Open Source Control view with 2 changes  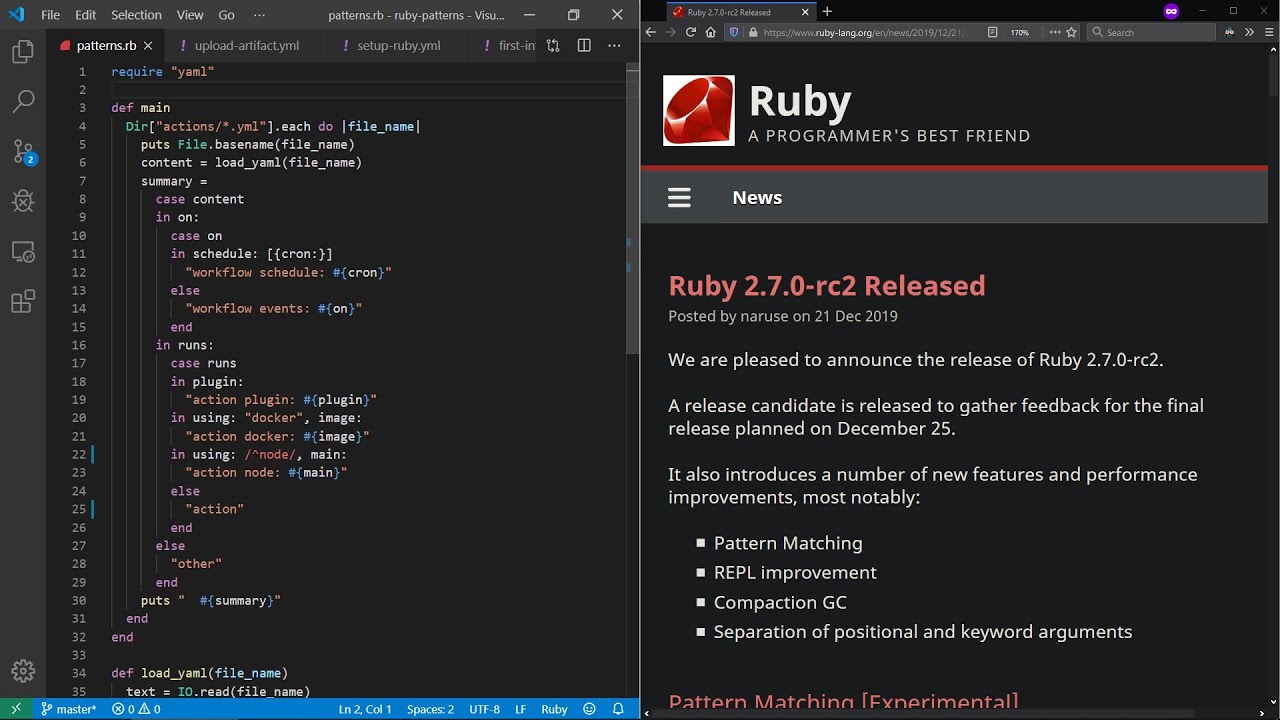click(x=24, y=152)
